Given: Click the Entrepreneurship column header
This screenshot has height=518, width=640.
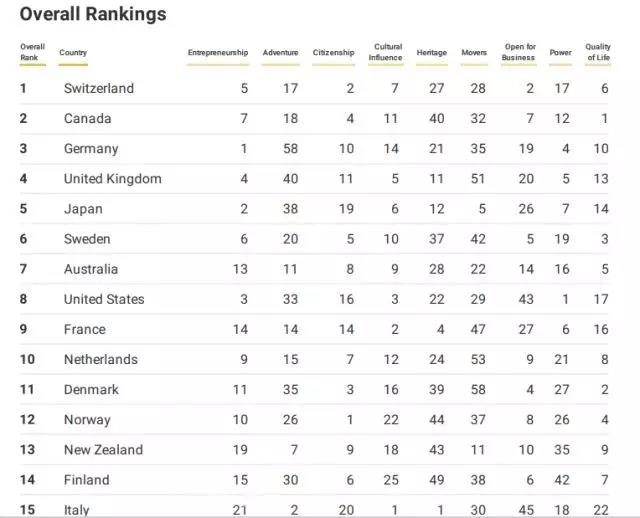Looking at the screenshot, I should tap(217, 53).
